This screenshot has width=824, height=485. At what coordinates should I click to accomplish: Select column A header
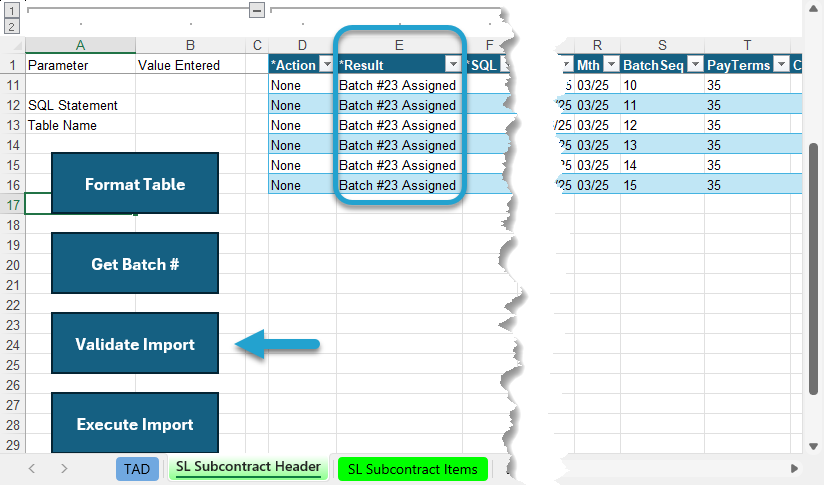[80, 45]
